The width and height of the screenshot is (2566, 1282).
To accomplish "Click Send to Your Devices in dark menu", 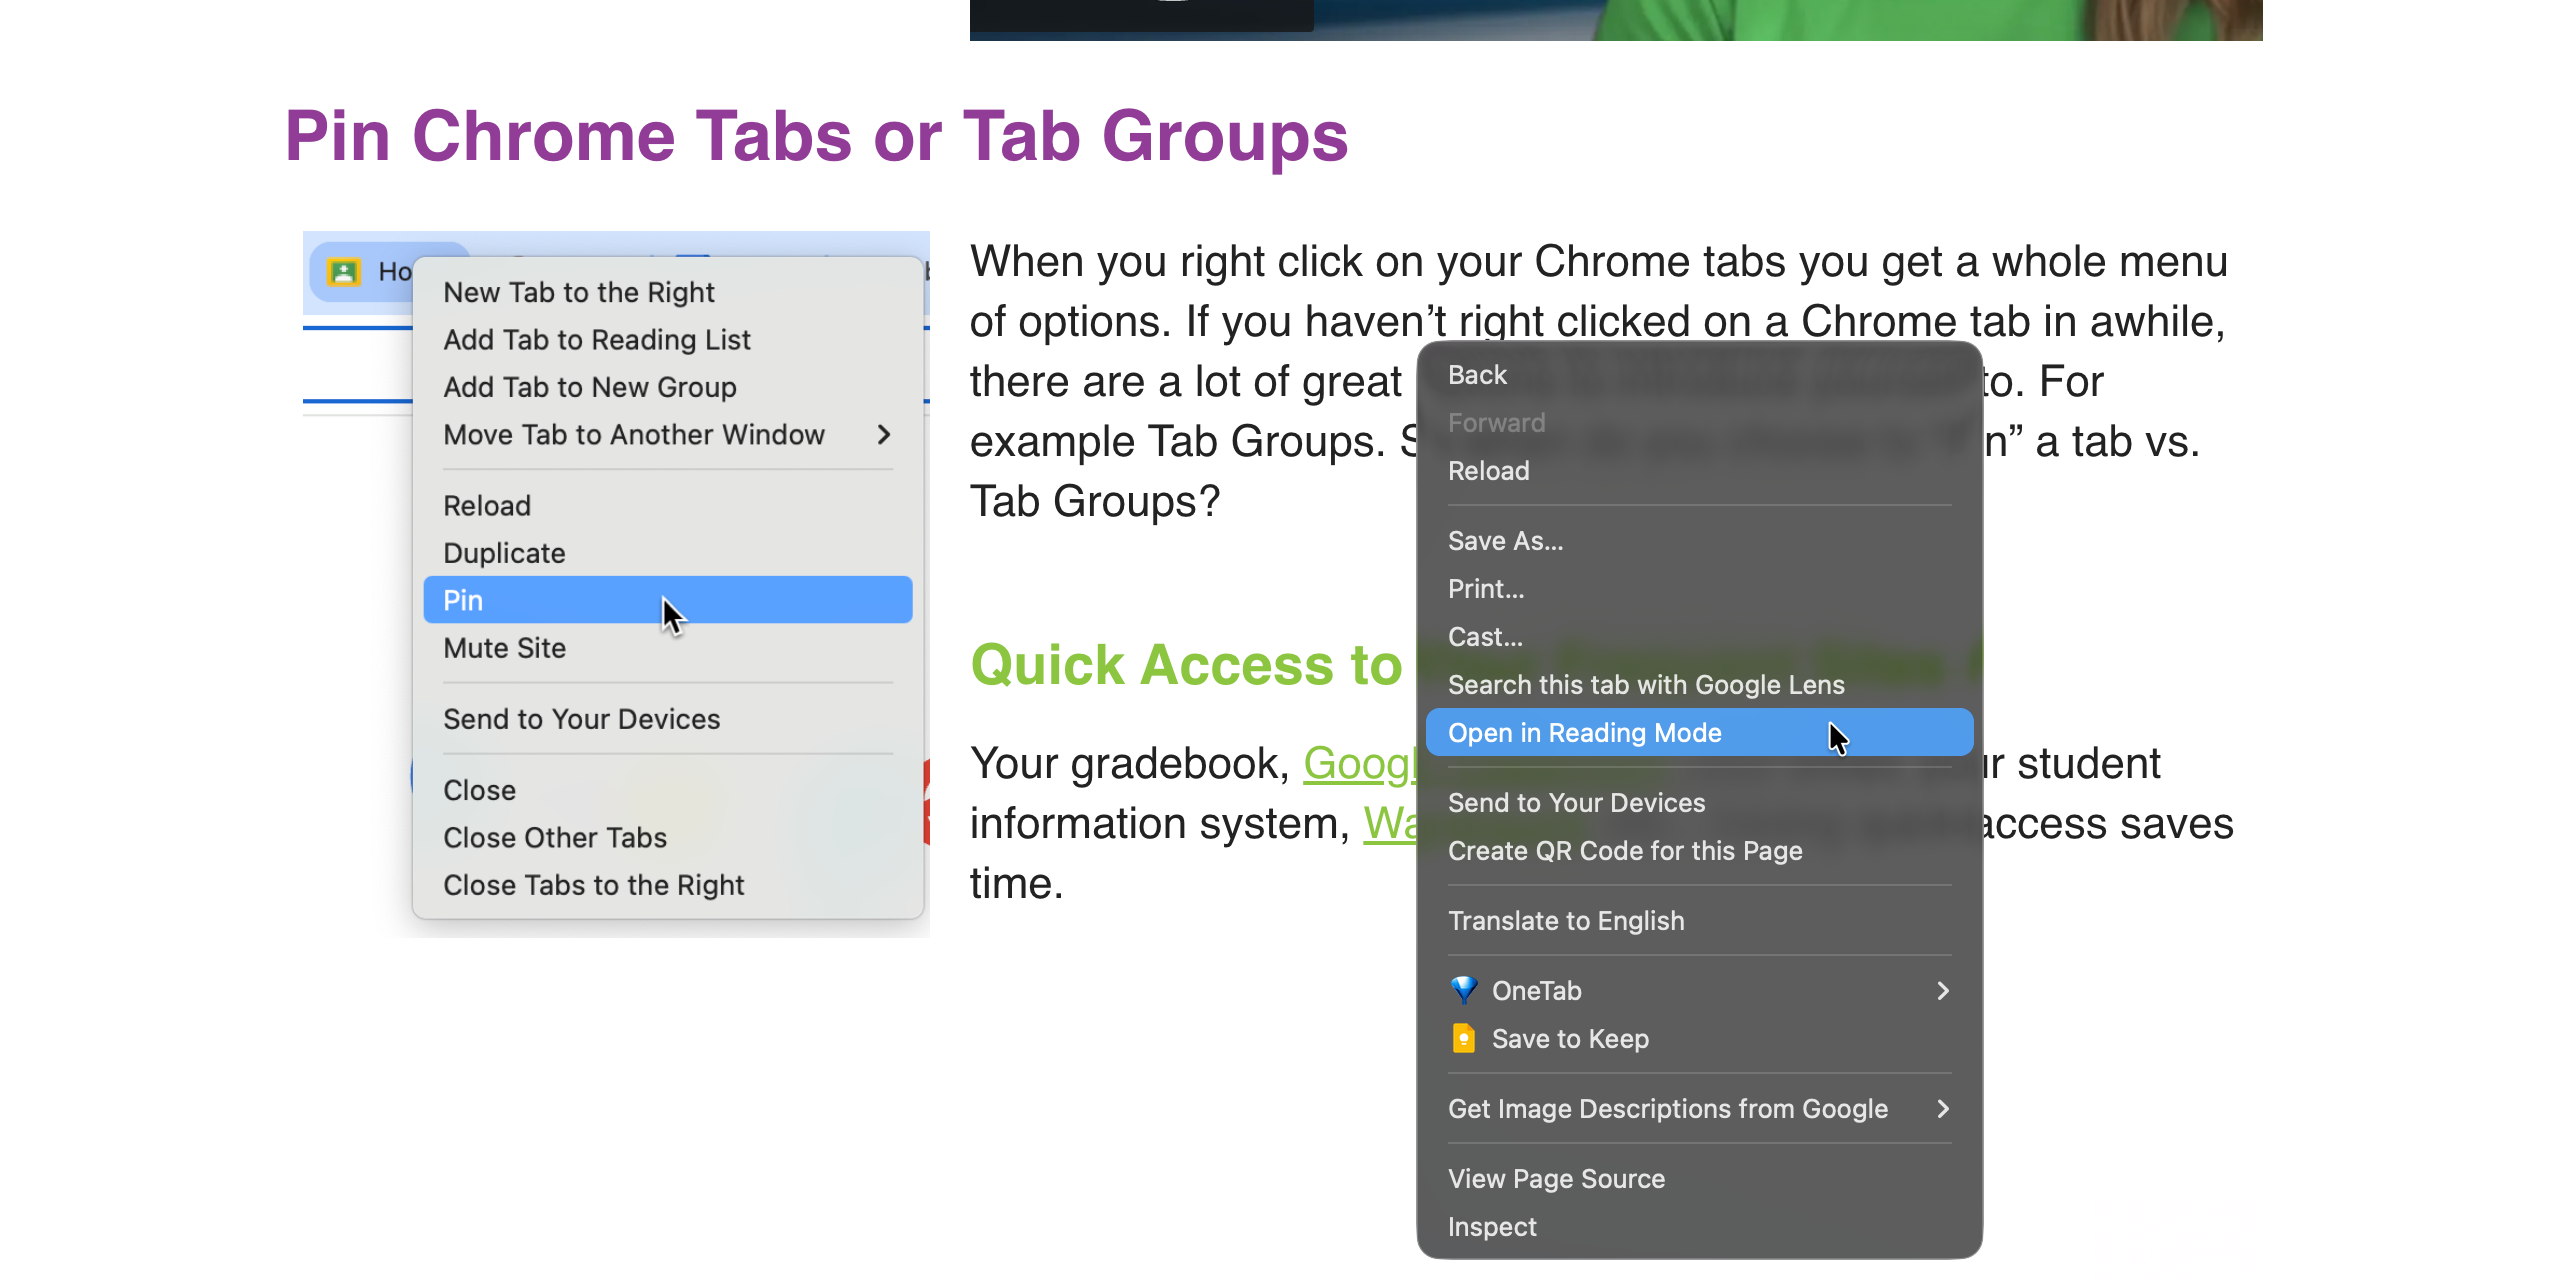I will pyautogui.click(x=1576, y=803).
